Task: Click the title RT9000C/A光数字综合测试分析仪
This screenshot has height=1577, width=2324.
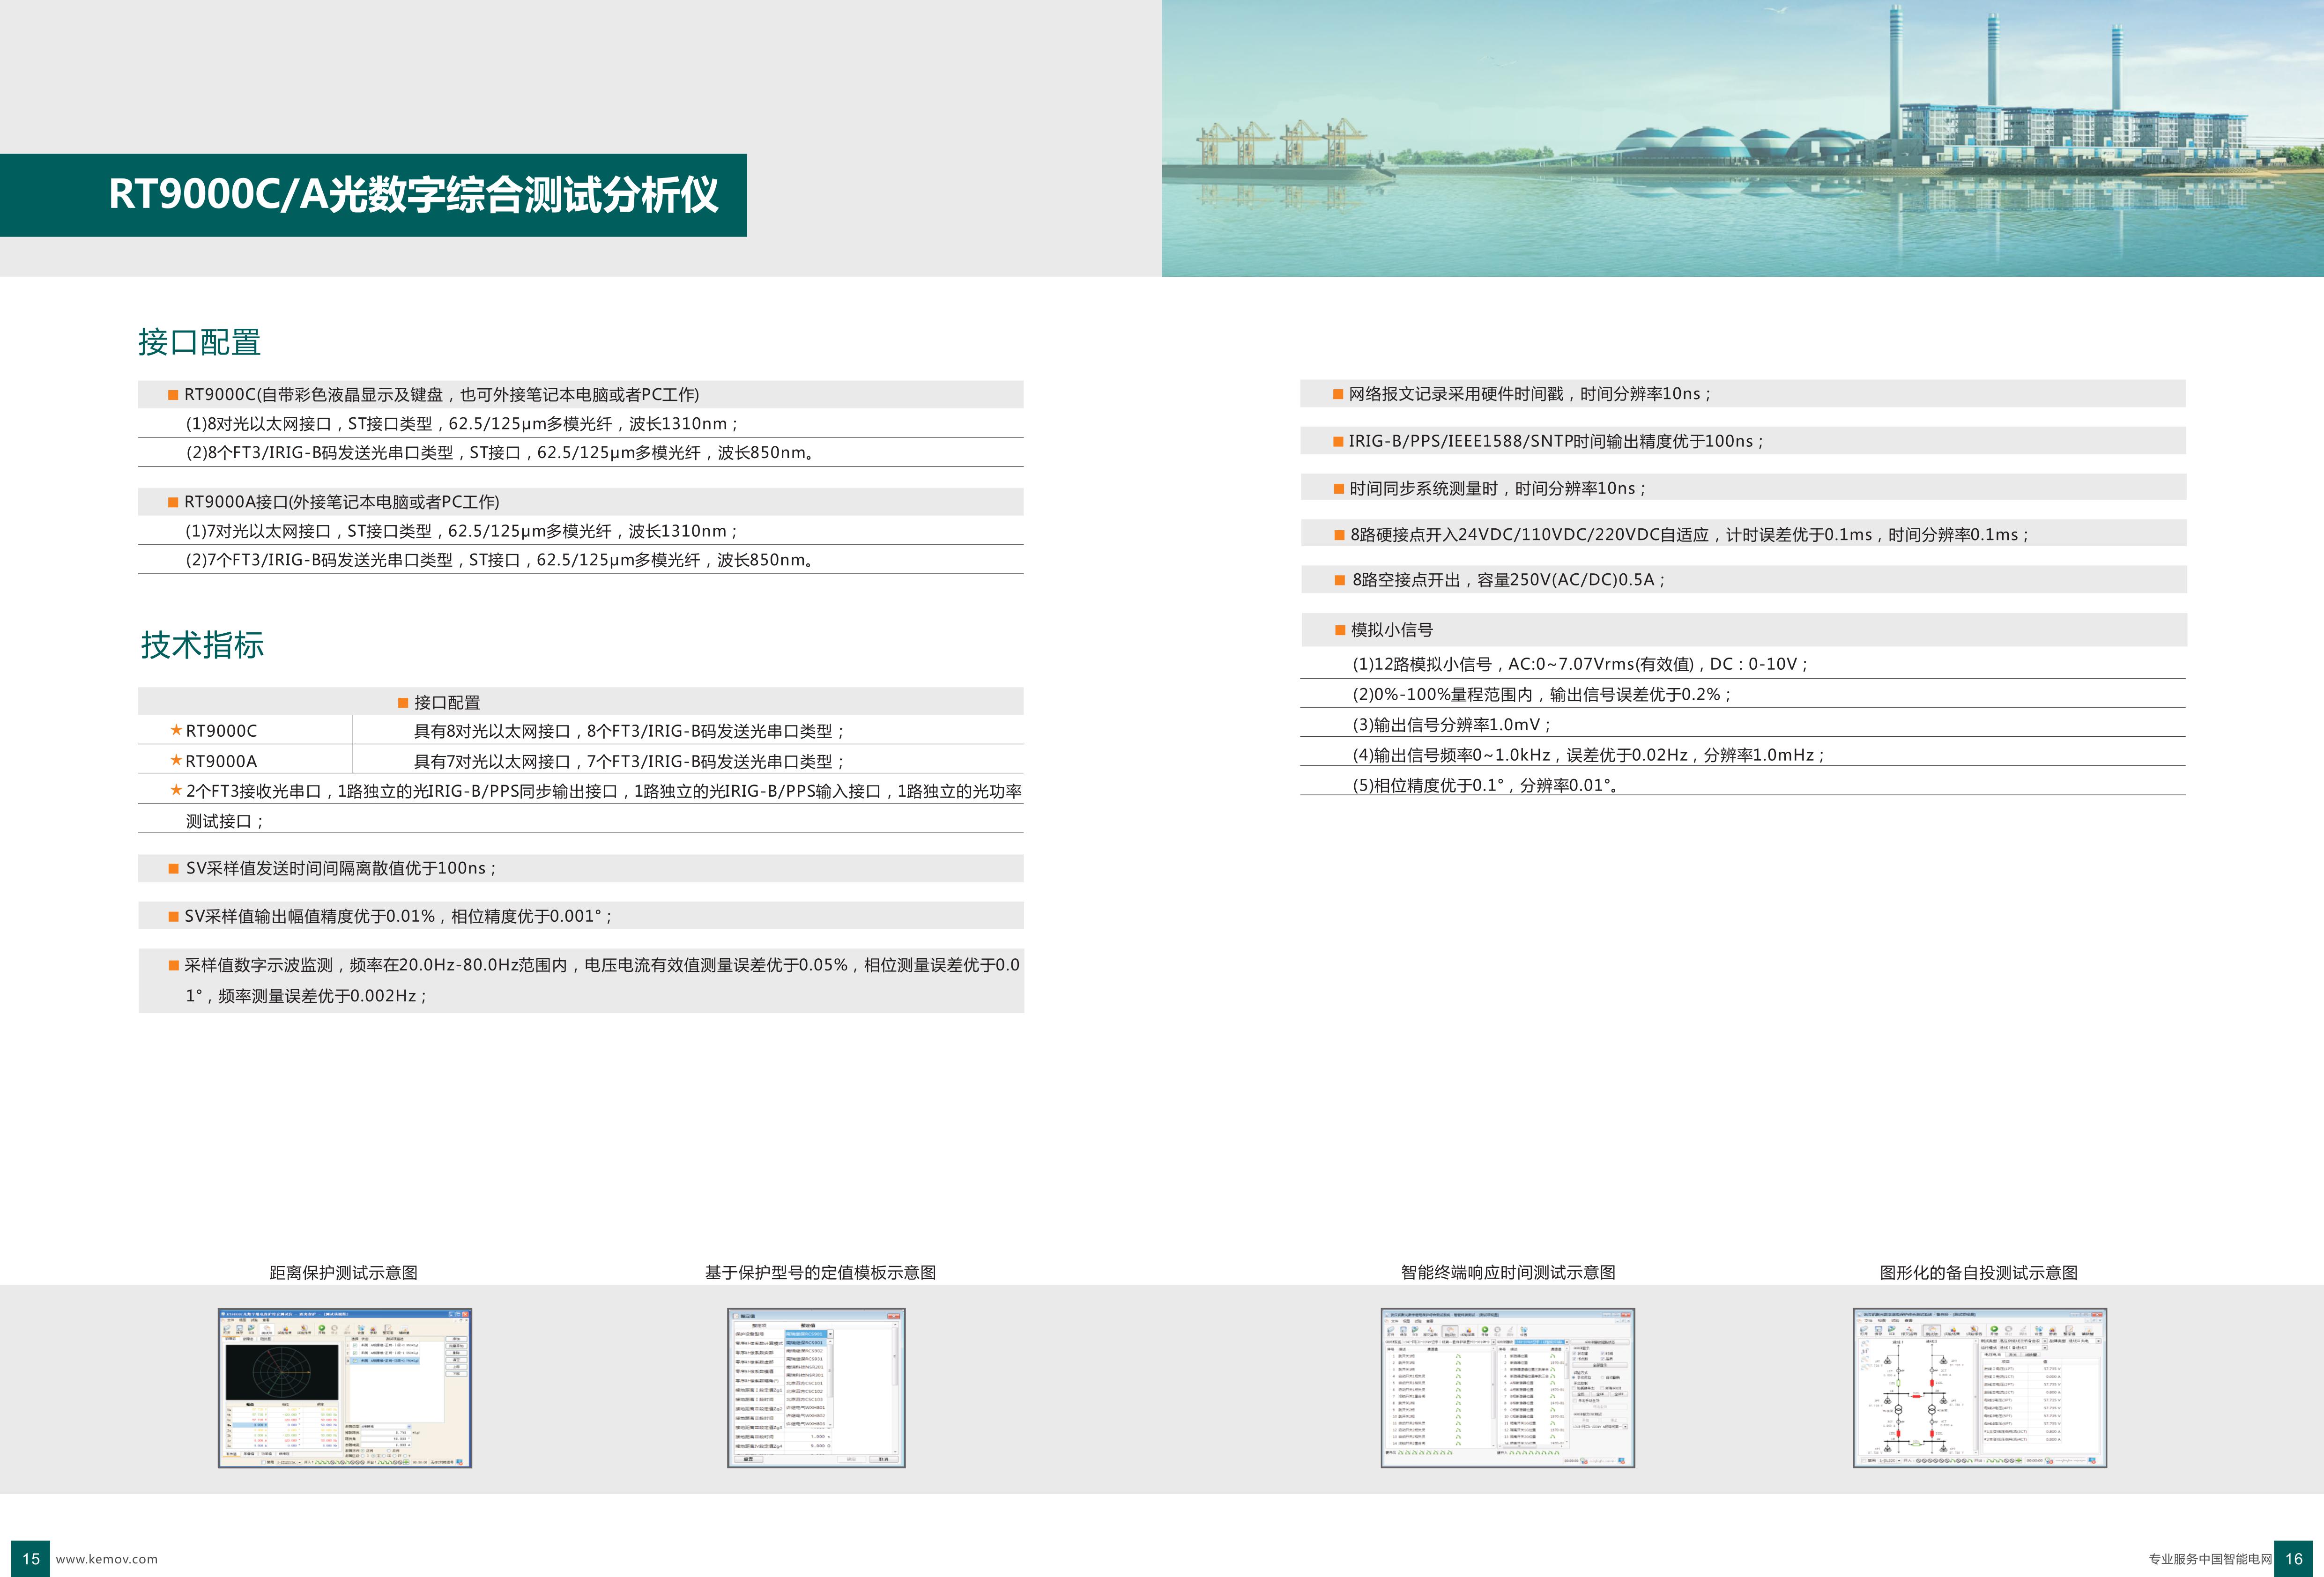Action: [413, 194]
